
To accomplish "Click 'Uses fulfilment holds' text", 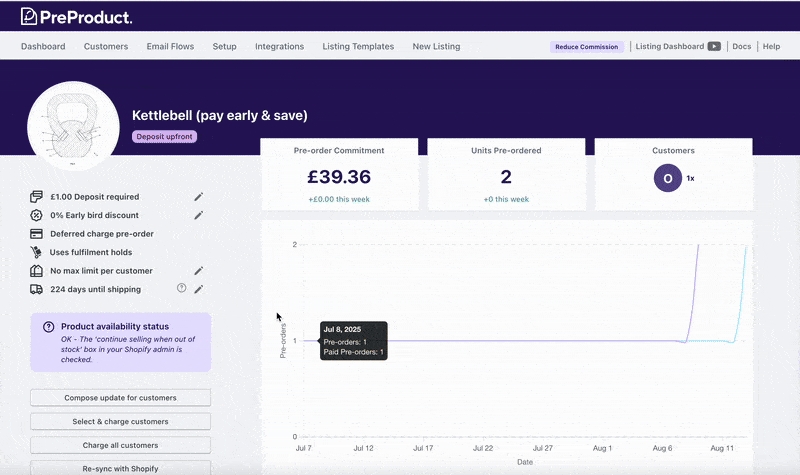I will pyautogui.click(x=91, y=252).
